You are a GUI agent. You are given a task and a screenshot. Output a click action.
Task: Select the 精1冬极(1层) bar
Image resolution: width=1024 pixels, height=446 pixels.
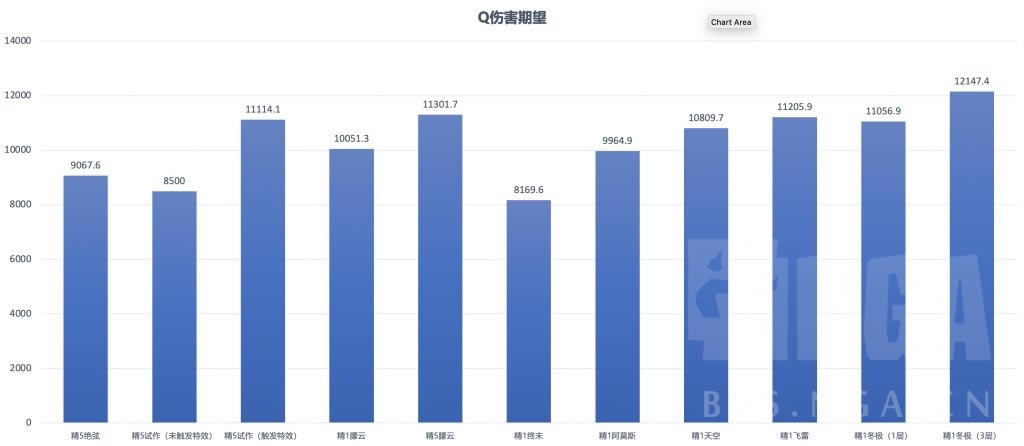tap(883, 272)
